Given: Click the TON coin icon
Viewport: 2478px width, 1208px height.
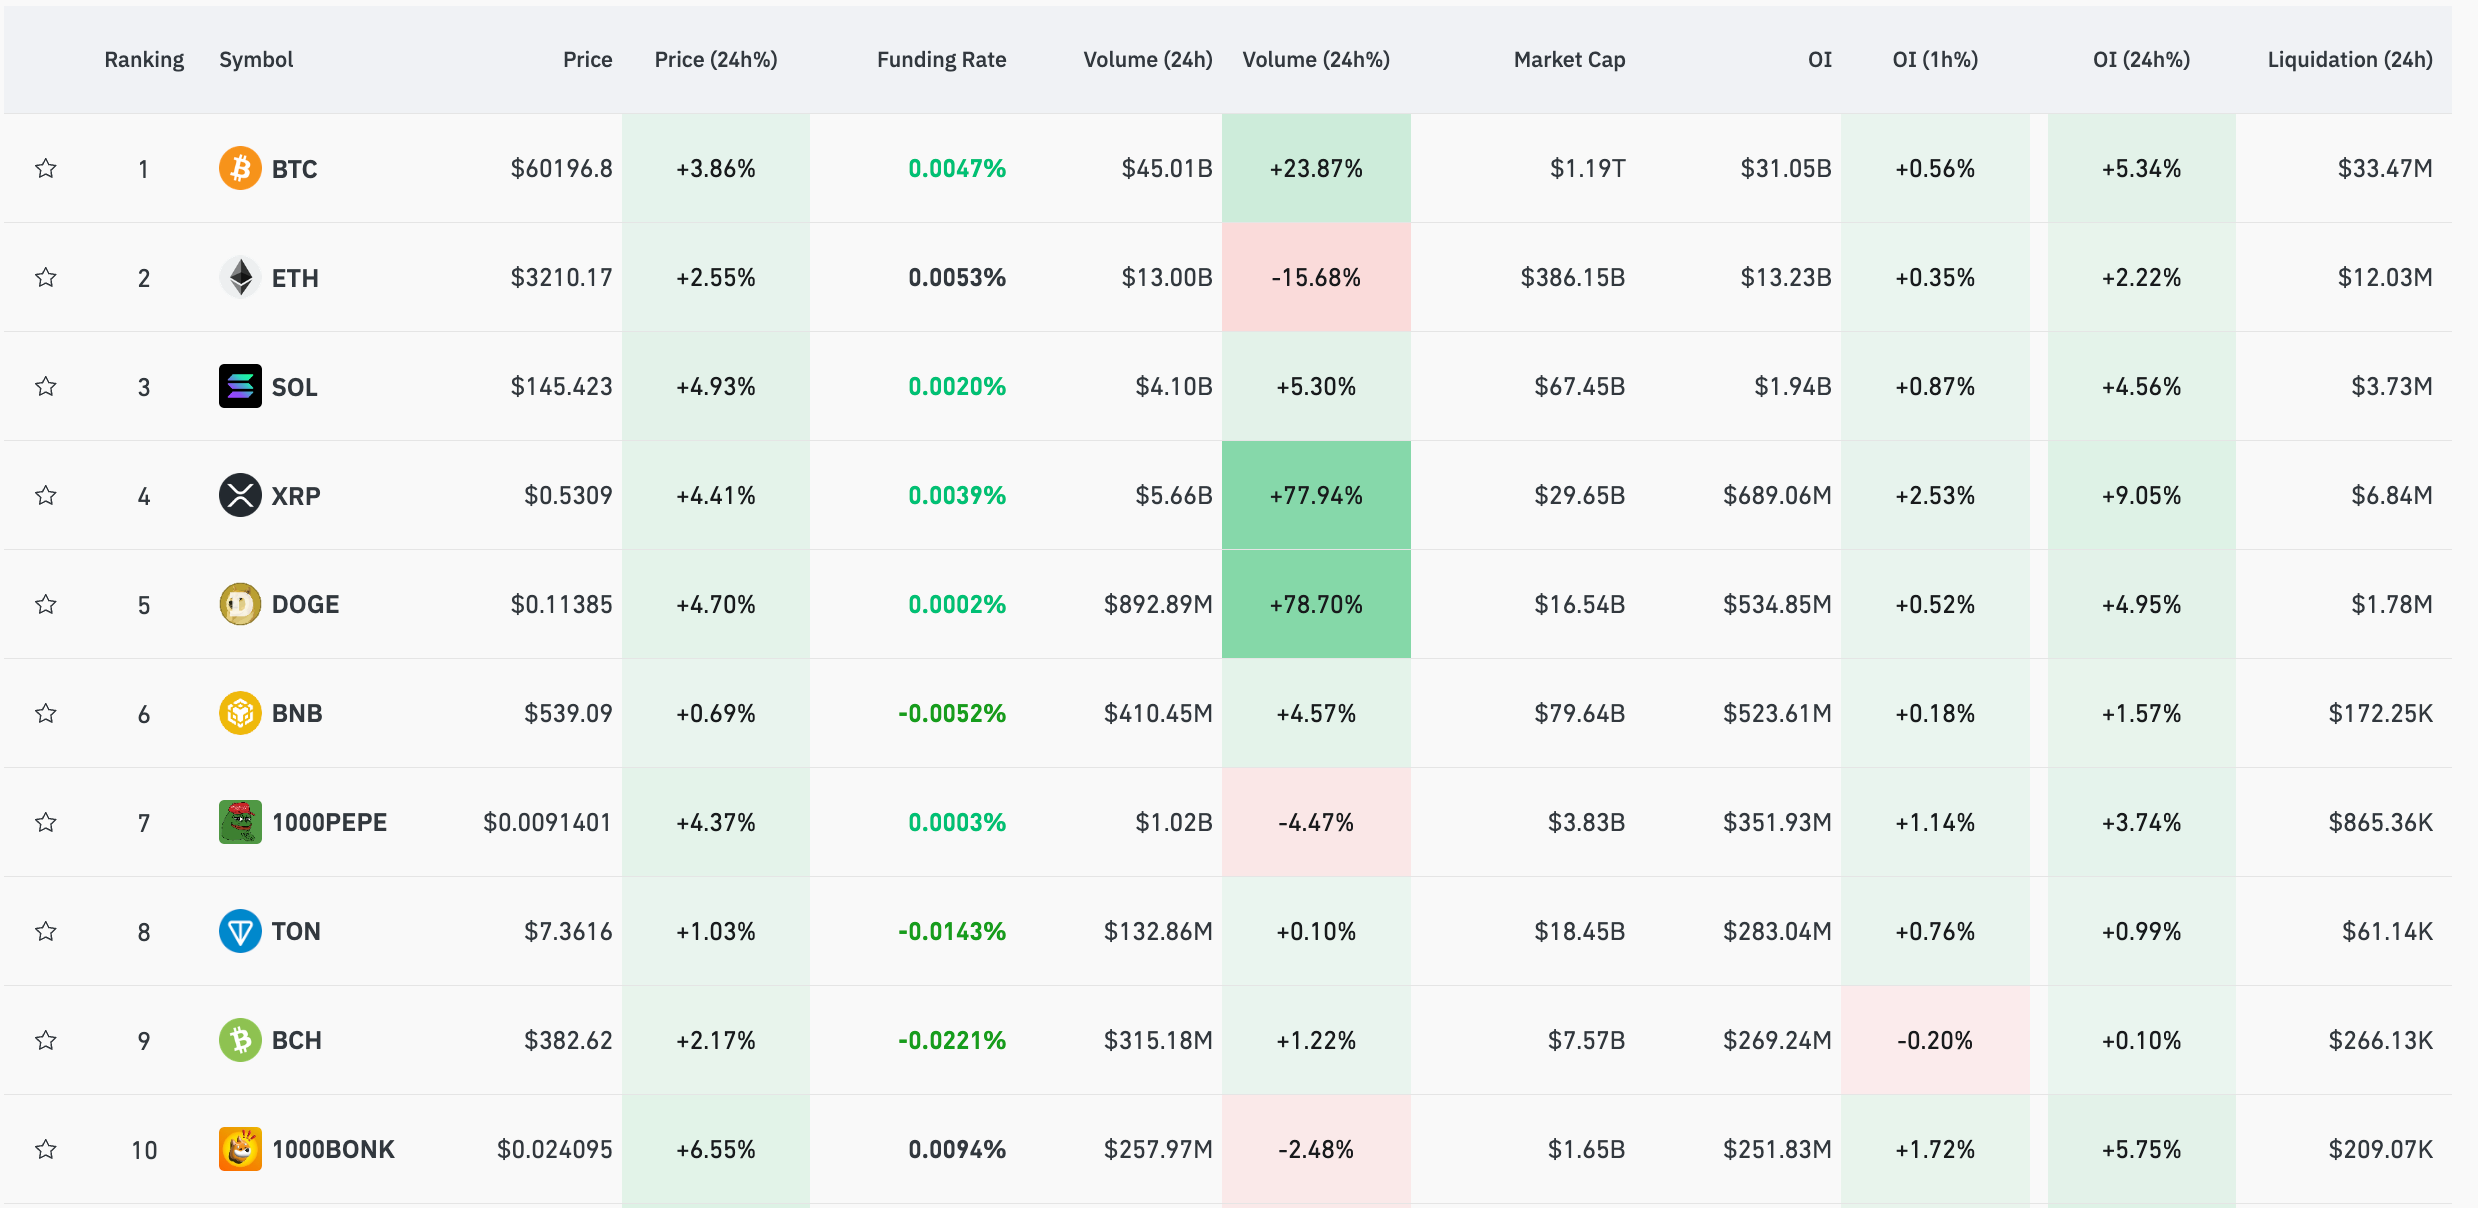Looking at the screenshot, I should pos(240,931).
